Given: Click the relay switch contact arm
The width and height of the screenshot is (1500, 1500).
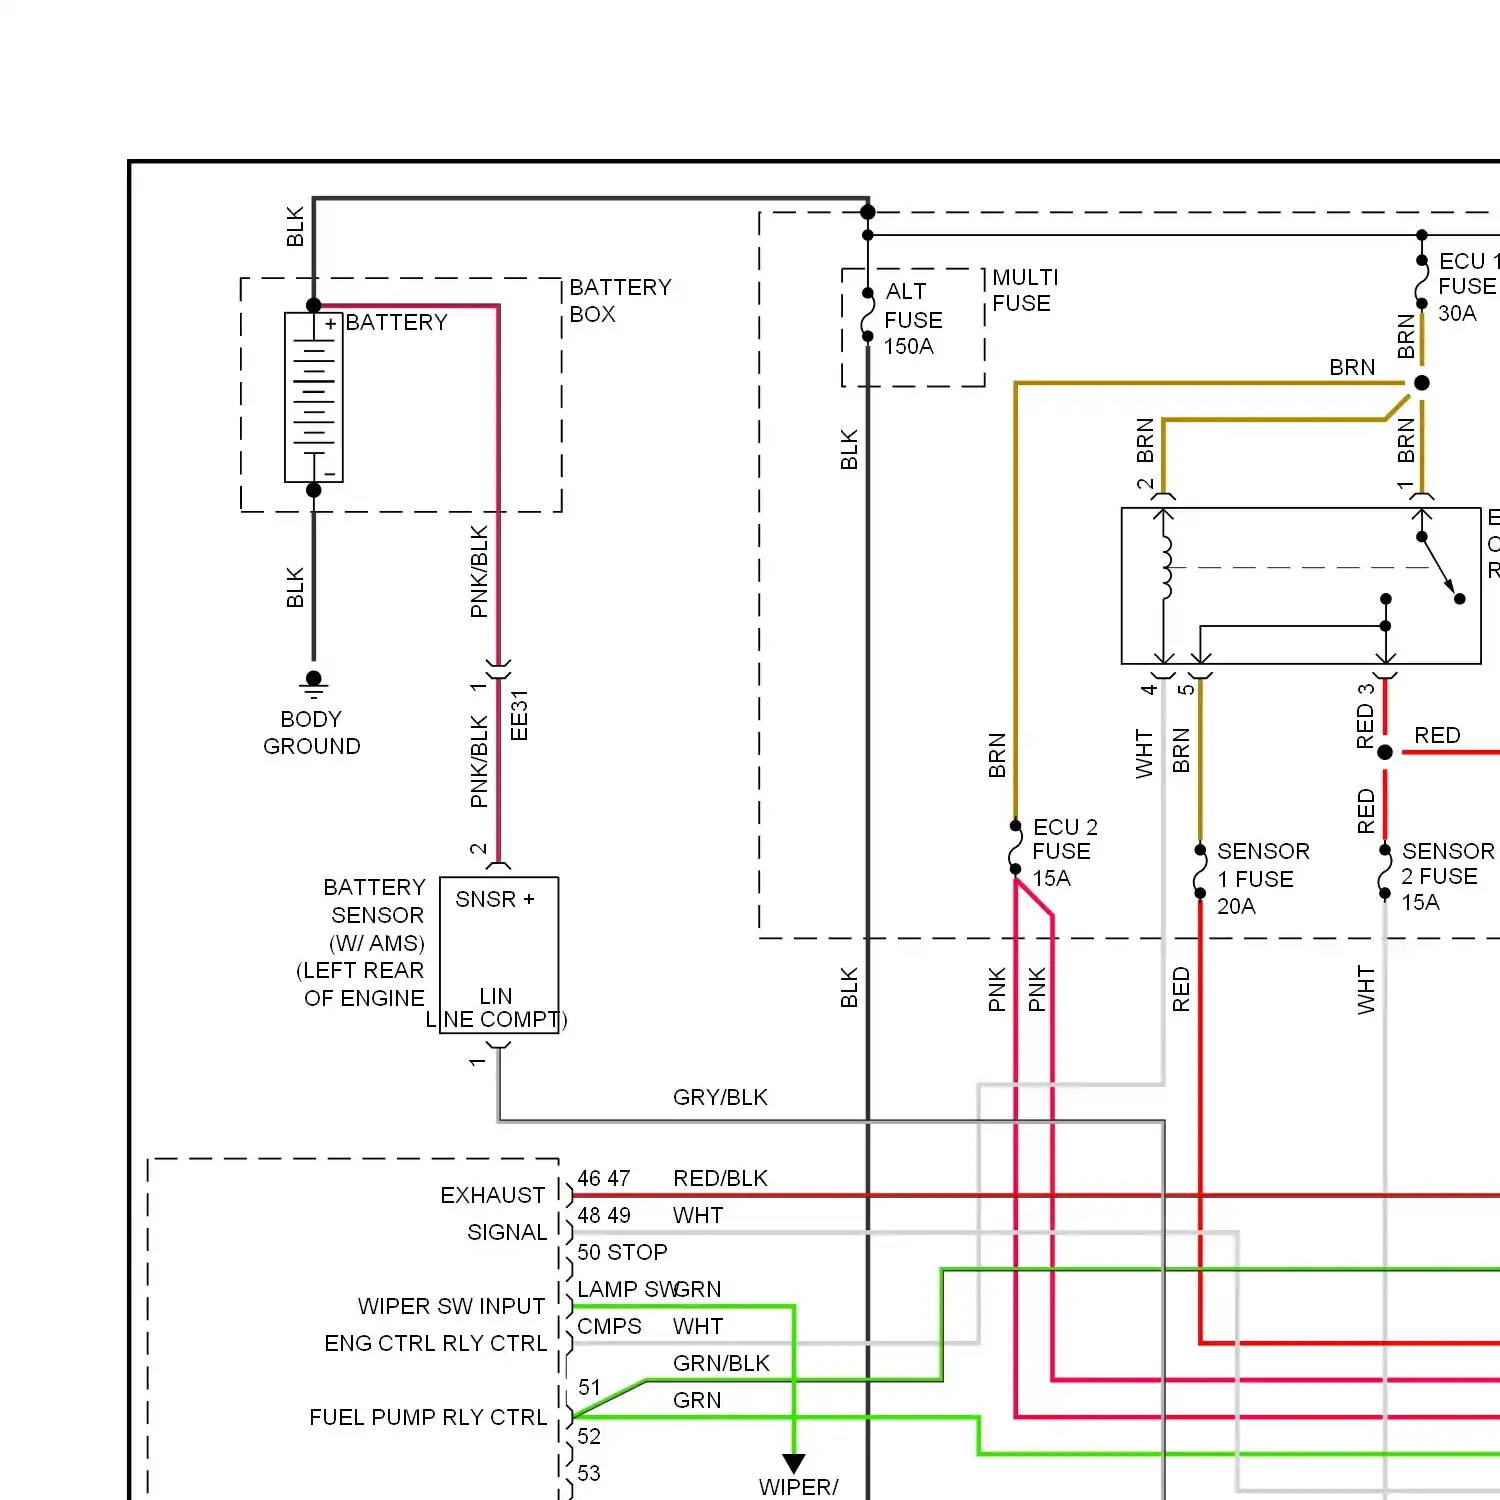Looking at the screenshot, I should pos(1440,568).
